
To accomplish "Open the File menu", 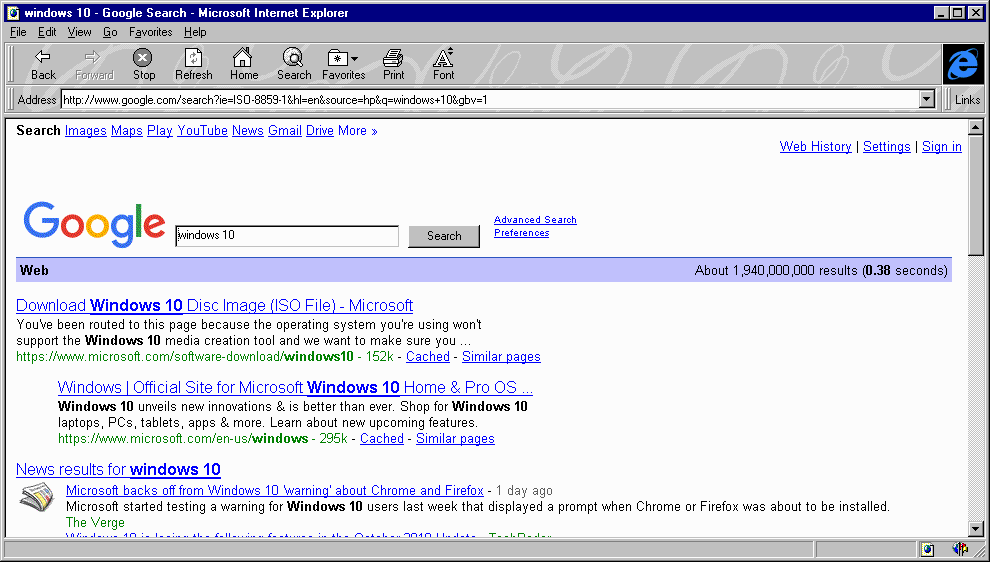I will (x=18, y=32).
